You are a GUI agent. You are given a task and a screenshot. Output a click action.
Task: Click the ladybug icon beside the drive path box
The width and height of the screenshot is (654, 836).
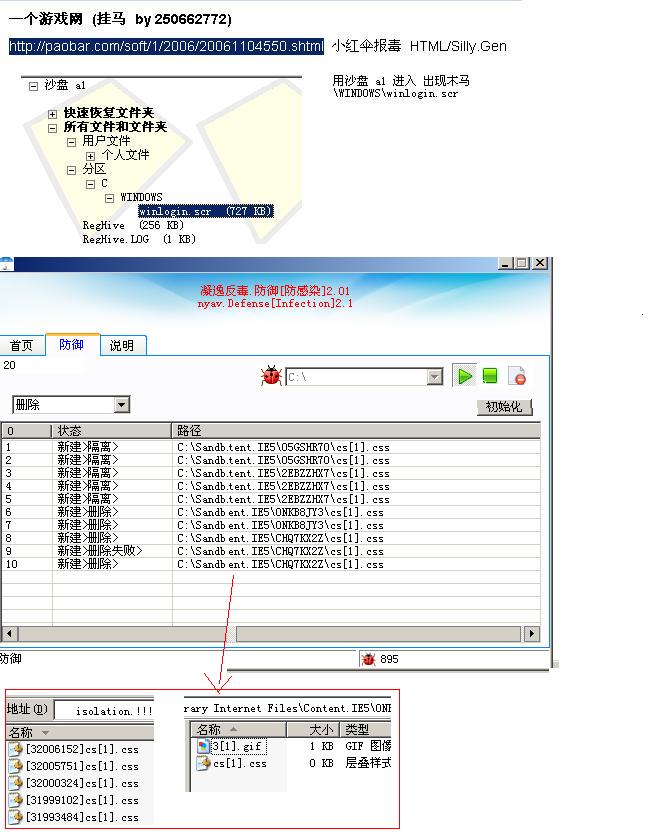click(271, 376)
